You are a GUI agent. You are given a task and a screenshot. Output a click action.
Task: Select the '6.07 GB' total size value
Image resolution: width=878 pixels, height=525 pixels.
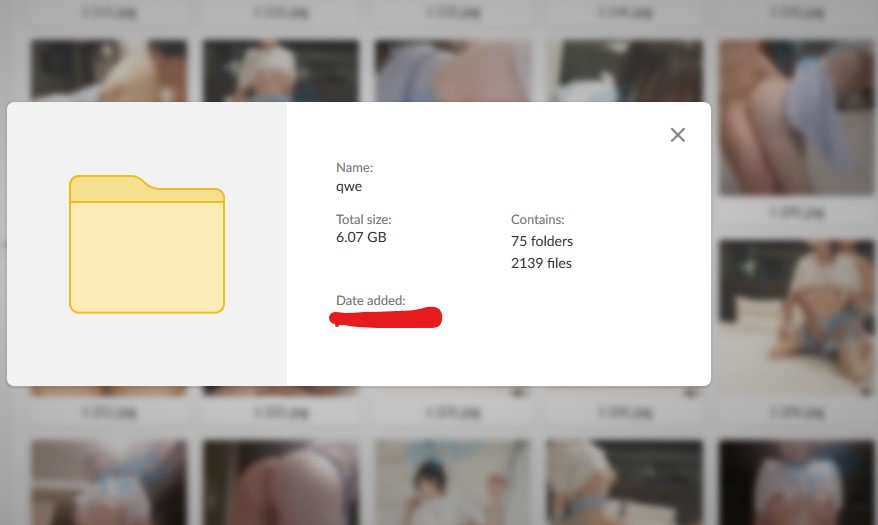(x=361, y=237)
